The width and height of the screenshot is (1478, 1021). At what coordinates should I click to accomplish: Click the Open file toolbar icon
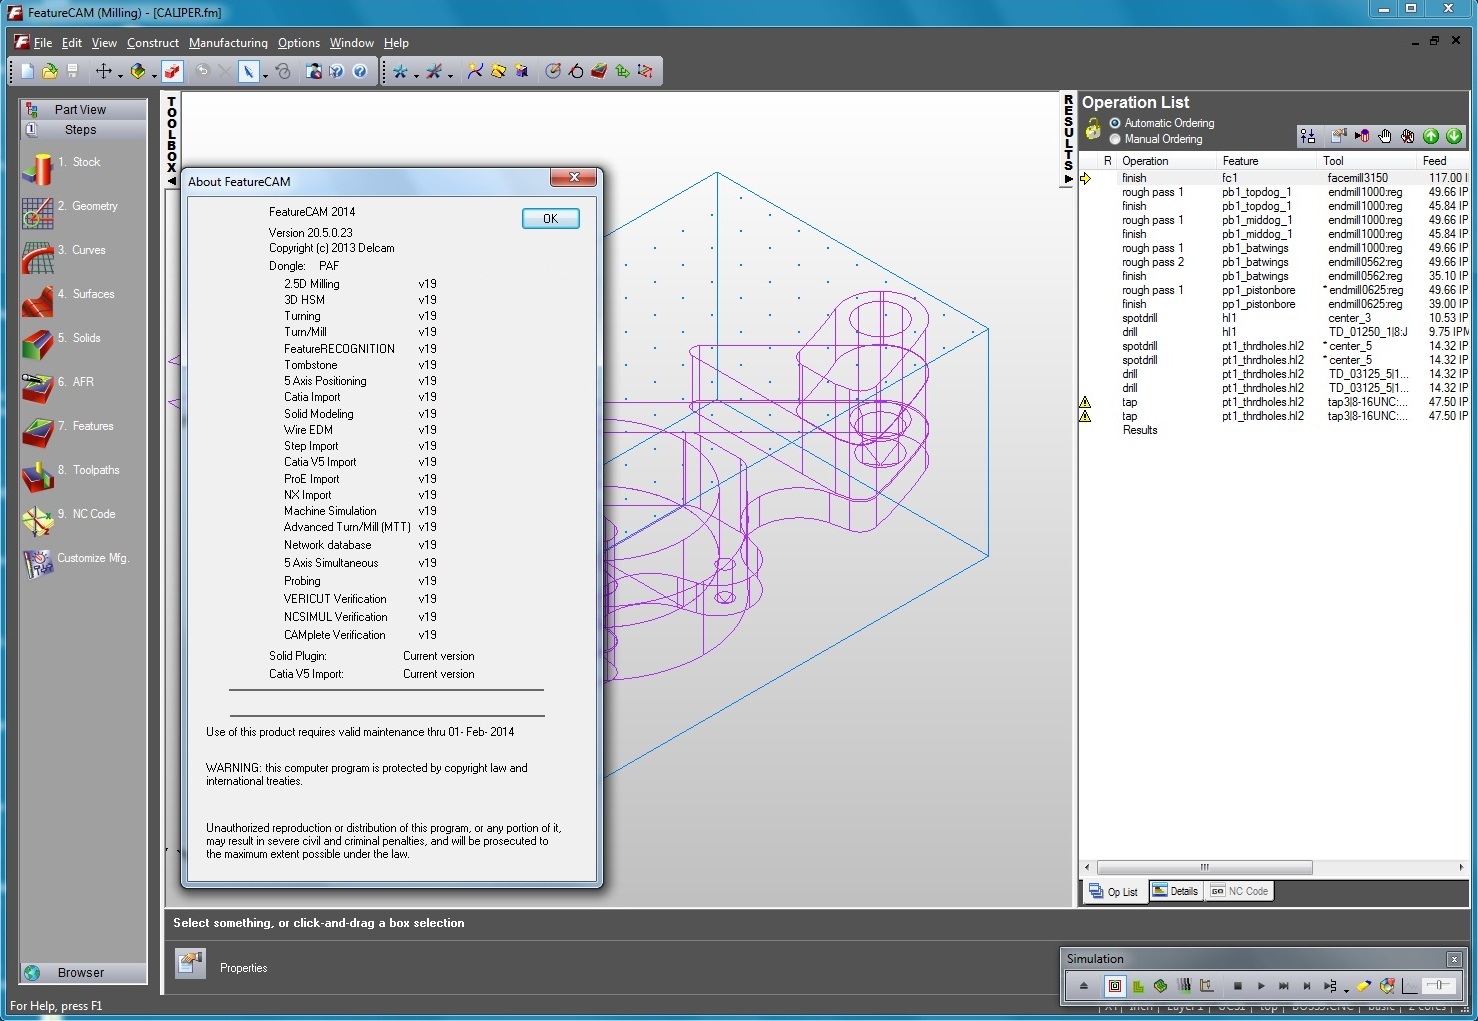[50, 72]
